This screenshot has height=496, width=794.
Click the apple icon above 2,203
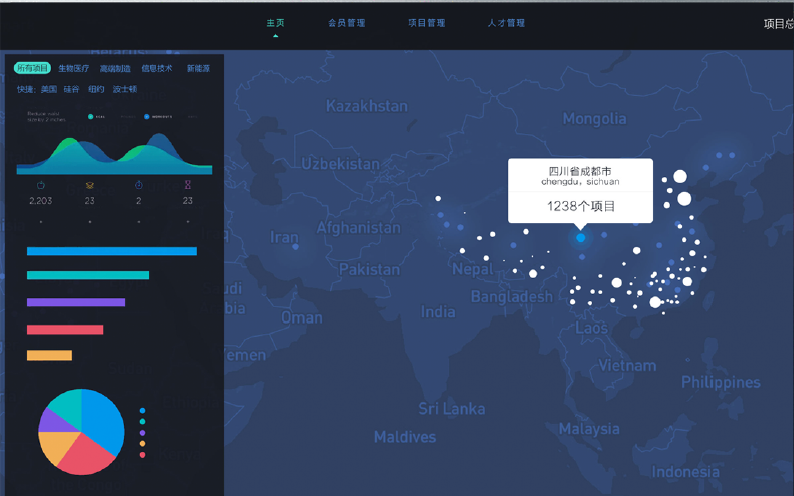(41, 185)
